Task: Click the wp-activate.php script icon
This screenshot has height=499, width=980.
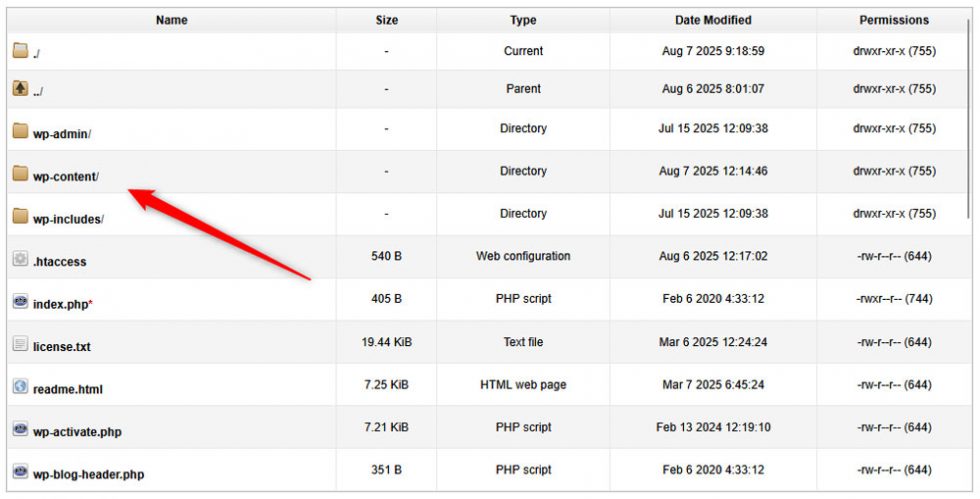Action: [20, 429]
